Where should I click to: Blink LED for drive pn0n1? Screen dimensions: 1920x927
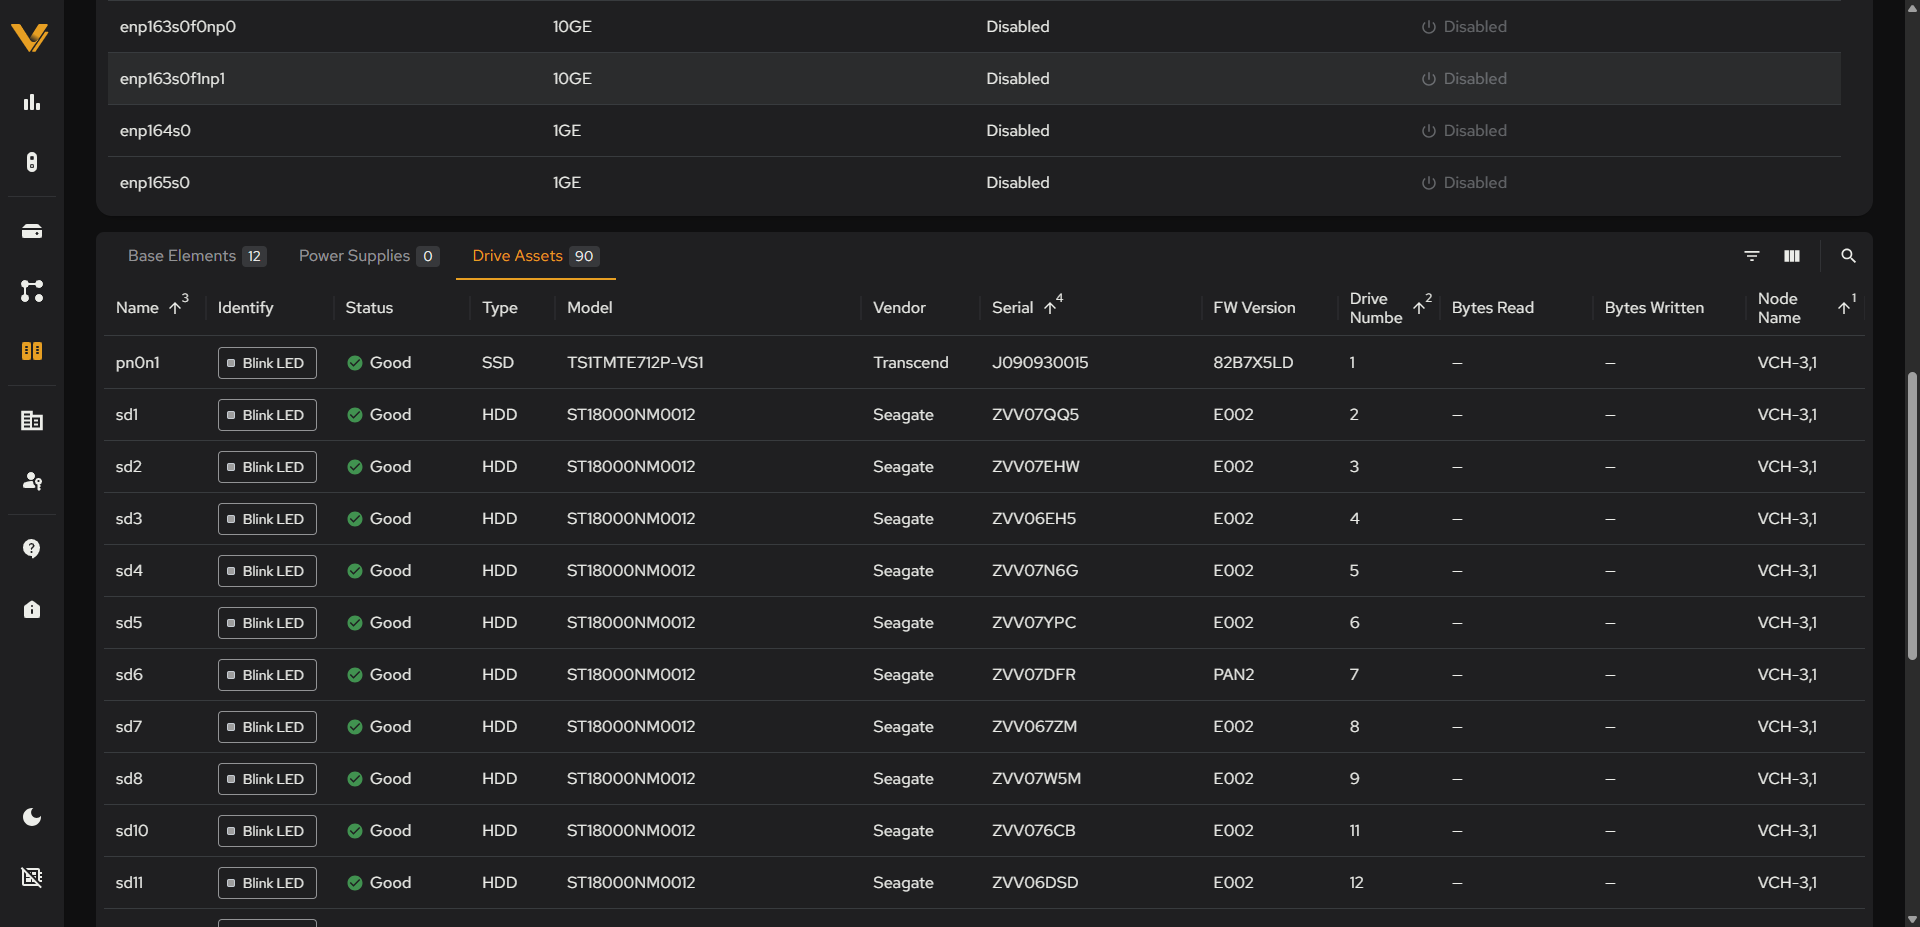tap(267, 363)
